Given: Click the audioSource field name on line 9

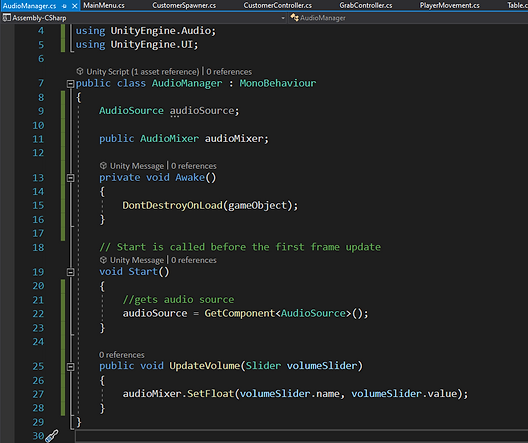Looking at the screenshot, I should (x=202, y=111).
